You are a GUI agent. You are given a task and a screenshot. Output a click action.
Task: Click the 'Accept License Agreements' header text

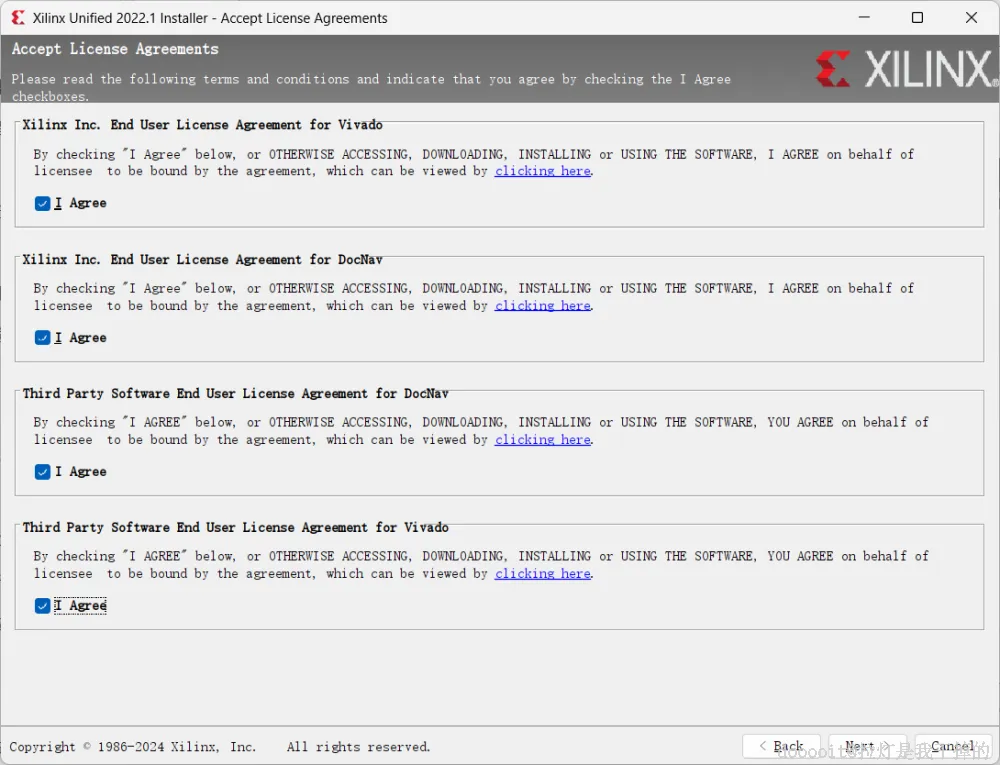pos(115,49)
